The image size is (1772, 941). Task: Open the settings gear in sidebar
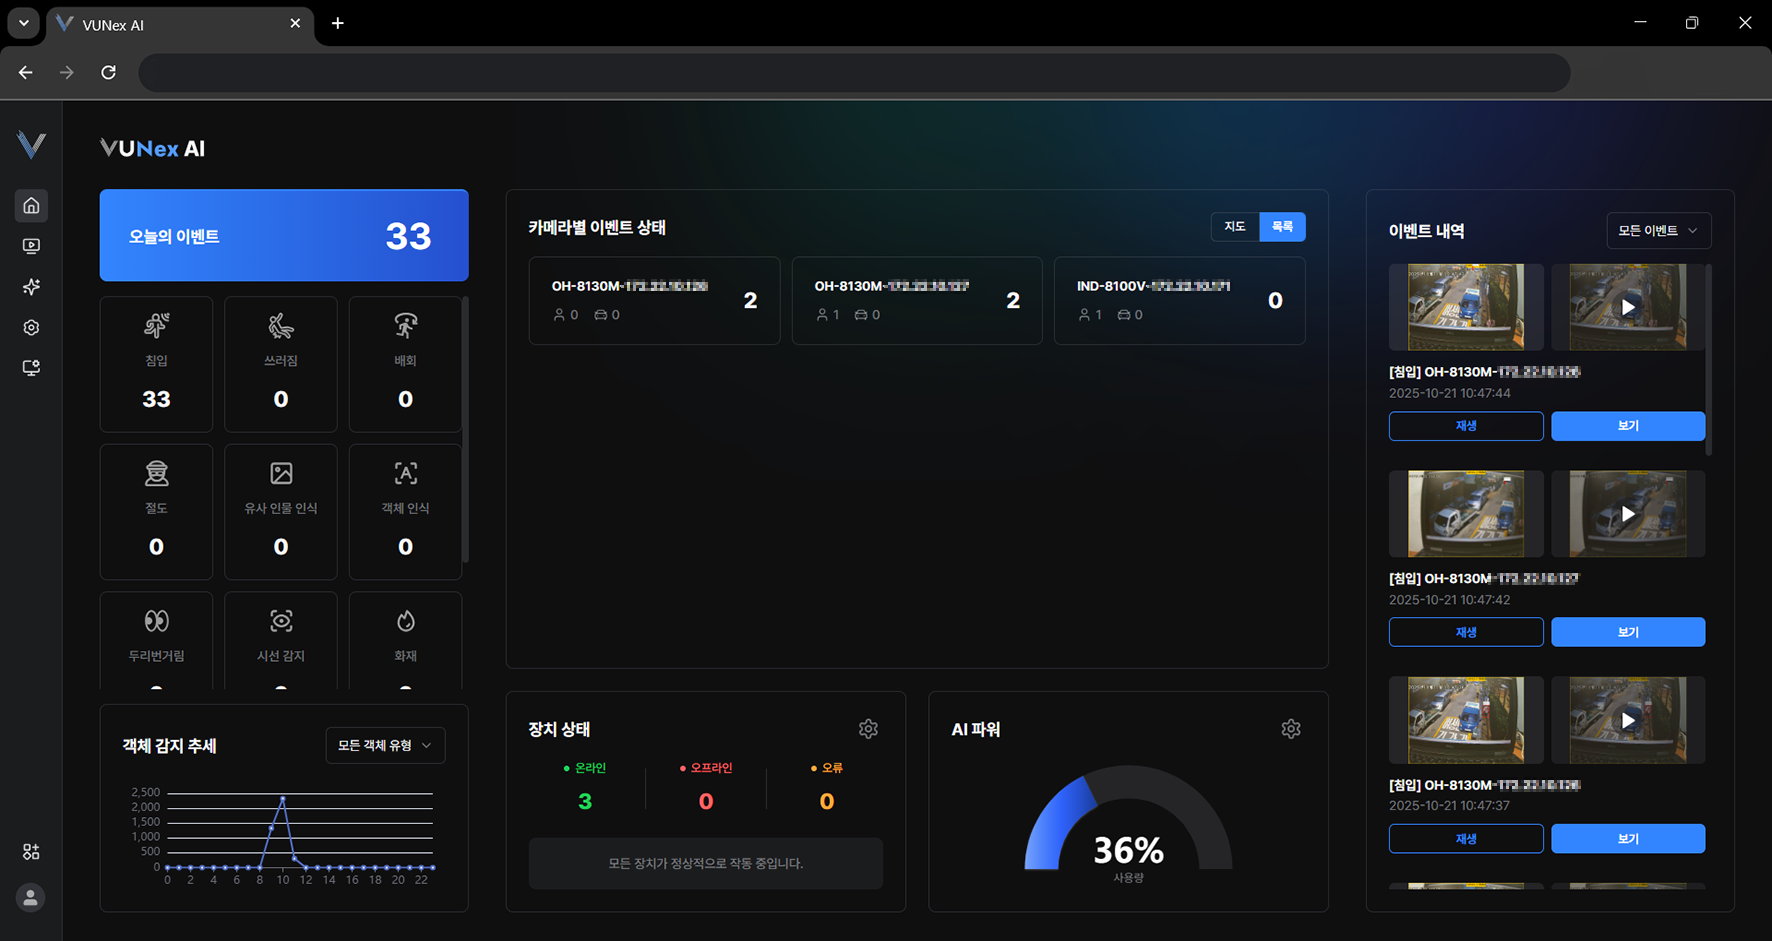coord(31,328)
